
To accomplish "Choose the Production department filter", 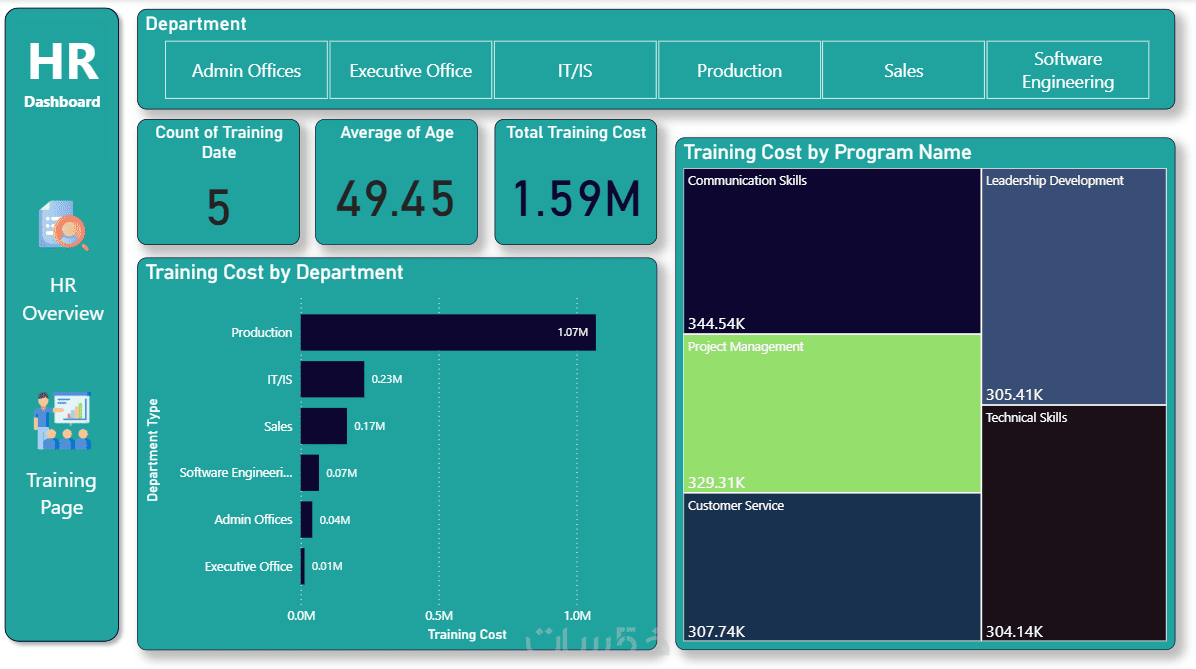I will (739, 70).
